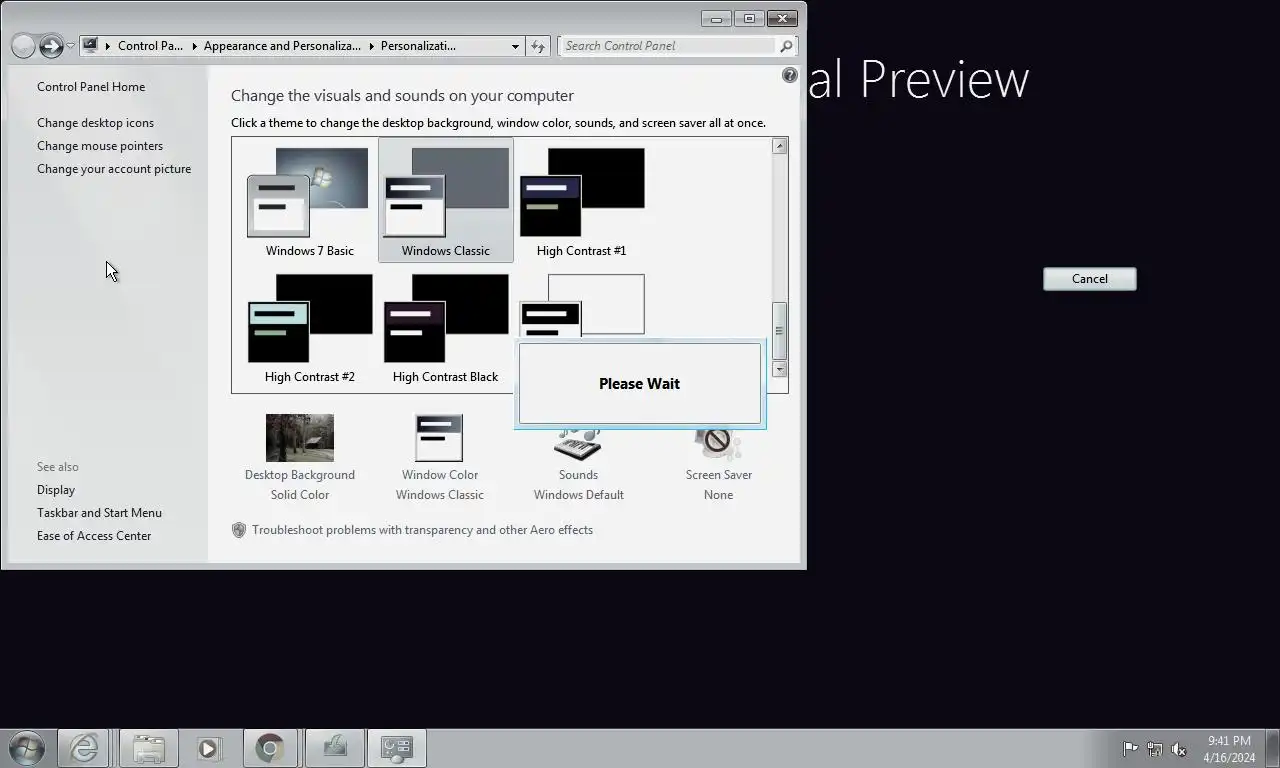Click the Window Color label text
Screen dimensions: 1280x768
click(x=440, y=475)
